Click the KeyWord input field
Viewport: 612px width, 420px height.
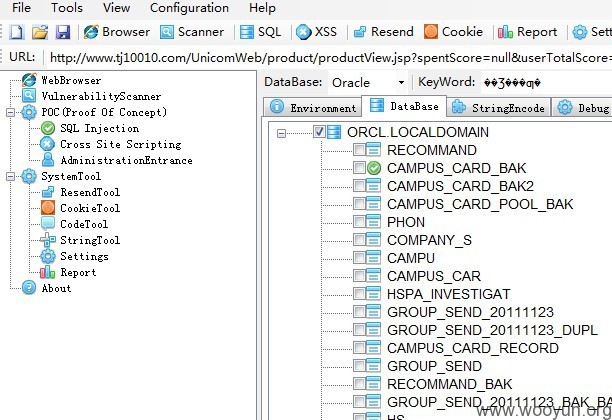546,82
